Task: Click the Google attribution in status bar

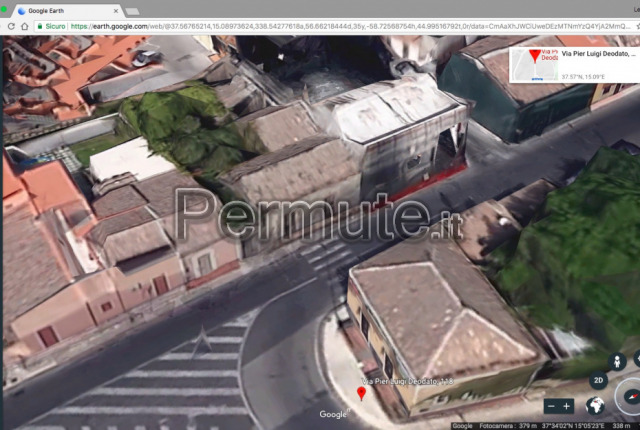Action: [x=462, y=426]
